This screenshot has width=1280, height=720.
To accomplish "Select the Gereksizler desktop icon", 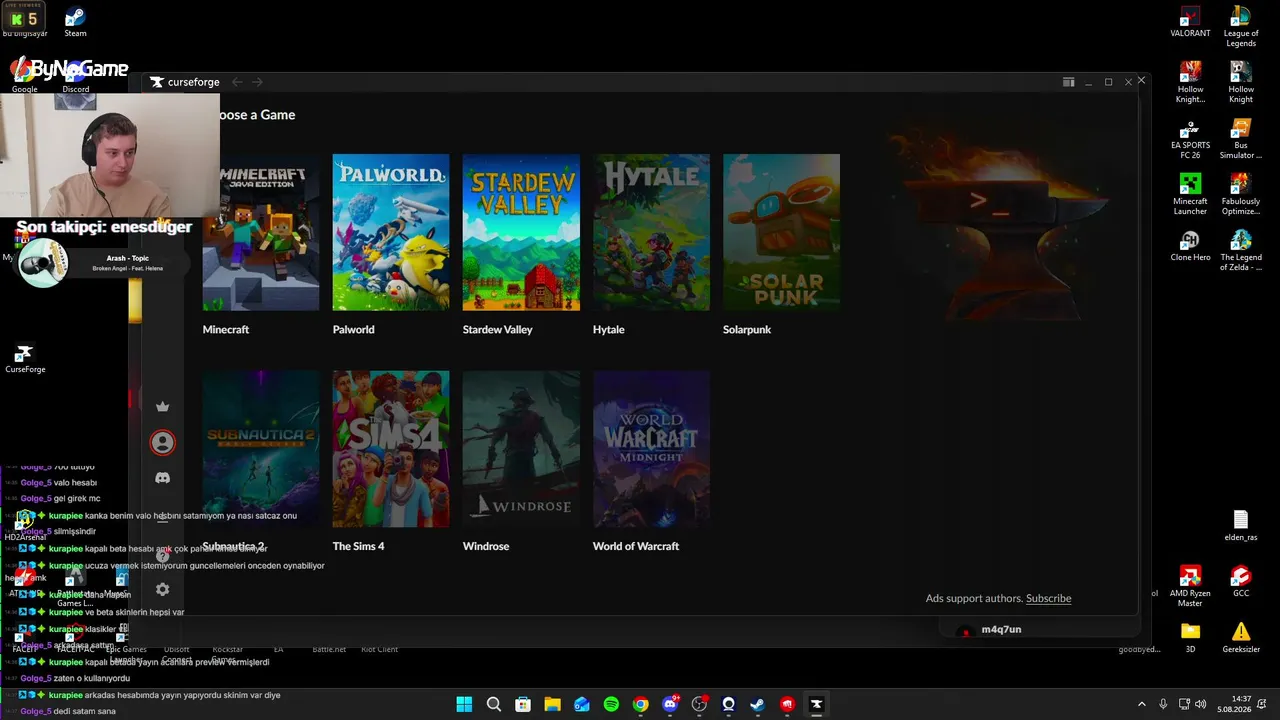I will (x=1241, y=638).
